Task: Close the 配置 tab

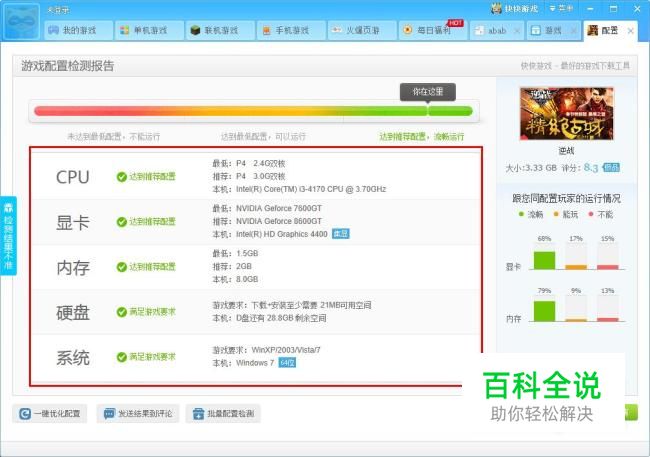Action: click(631, 31)
